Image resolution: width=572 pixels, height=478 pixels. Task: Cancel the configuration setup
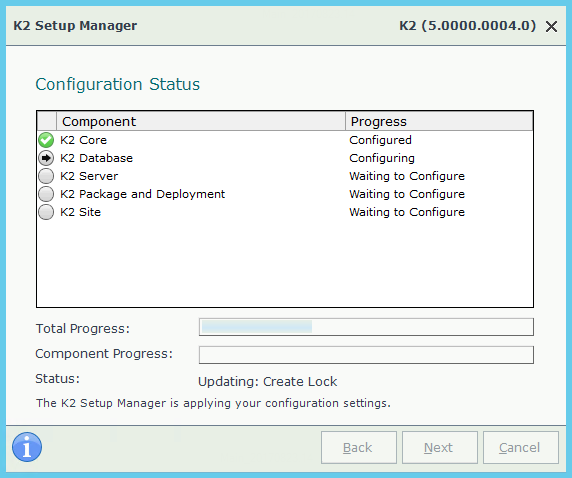click(521, 448)
